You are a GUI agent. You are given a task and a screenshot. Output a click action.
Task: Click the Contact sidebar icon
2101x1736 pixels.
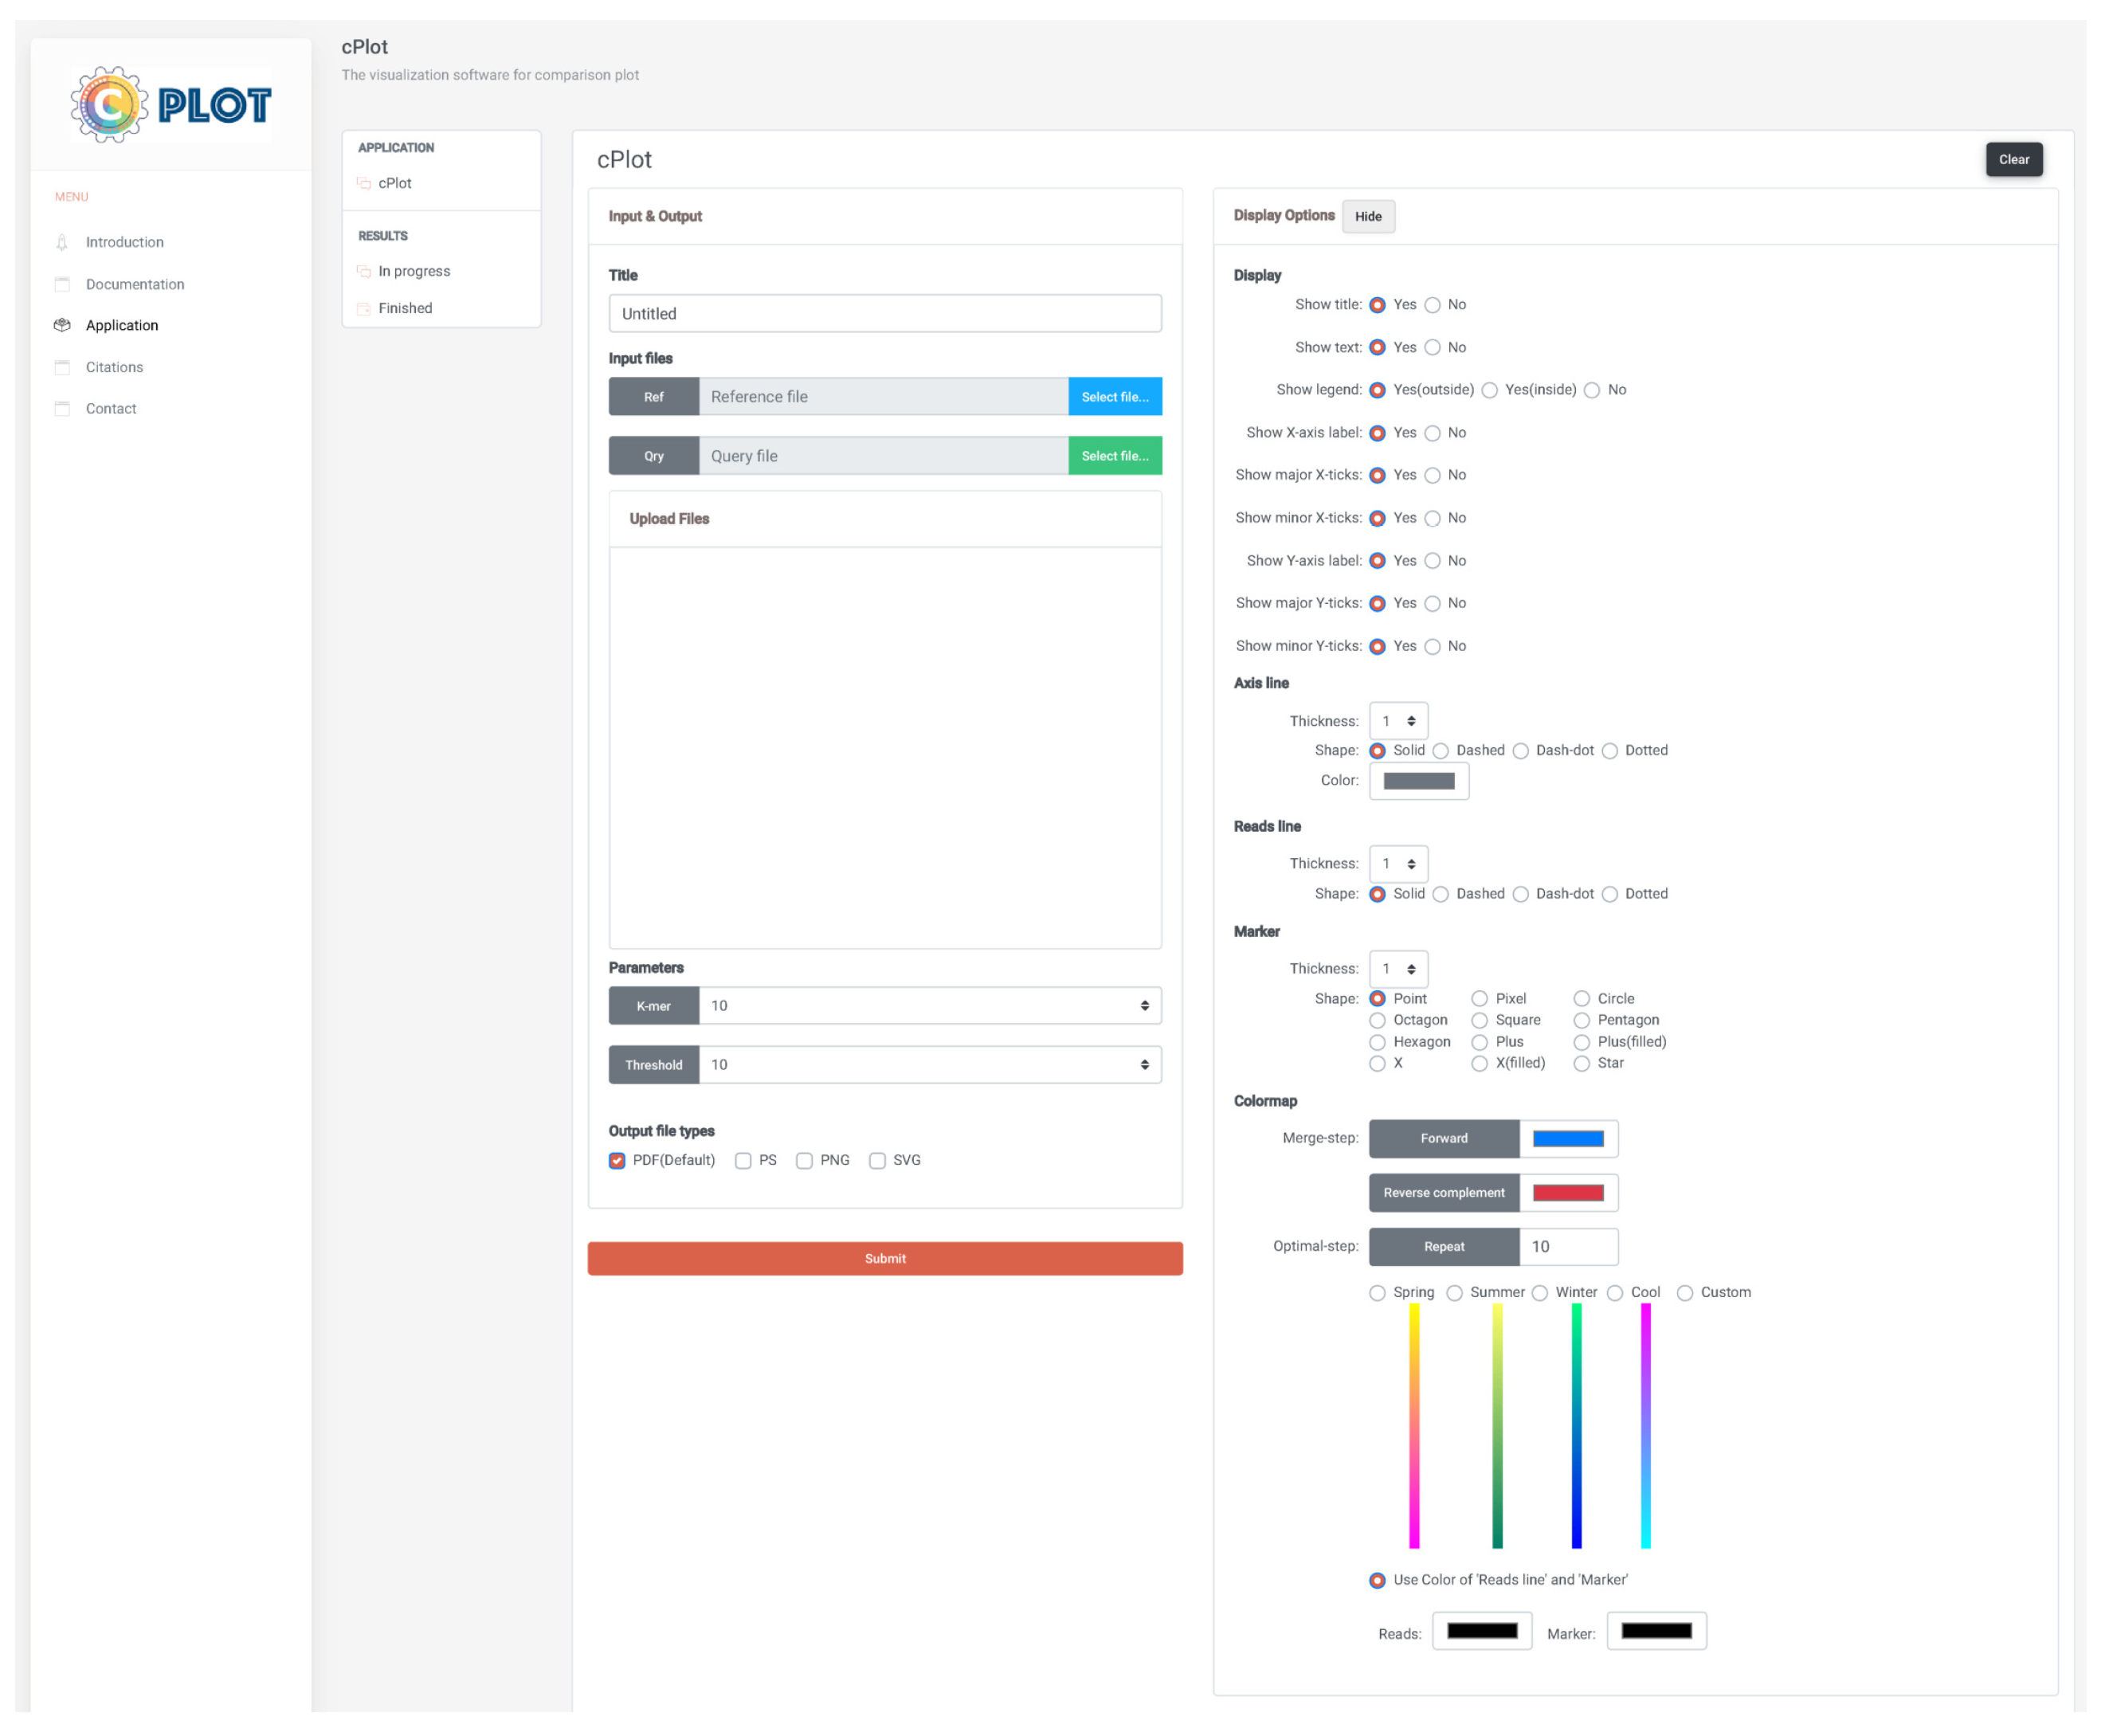tap(62, 408)
